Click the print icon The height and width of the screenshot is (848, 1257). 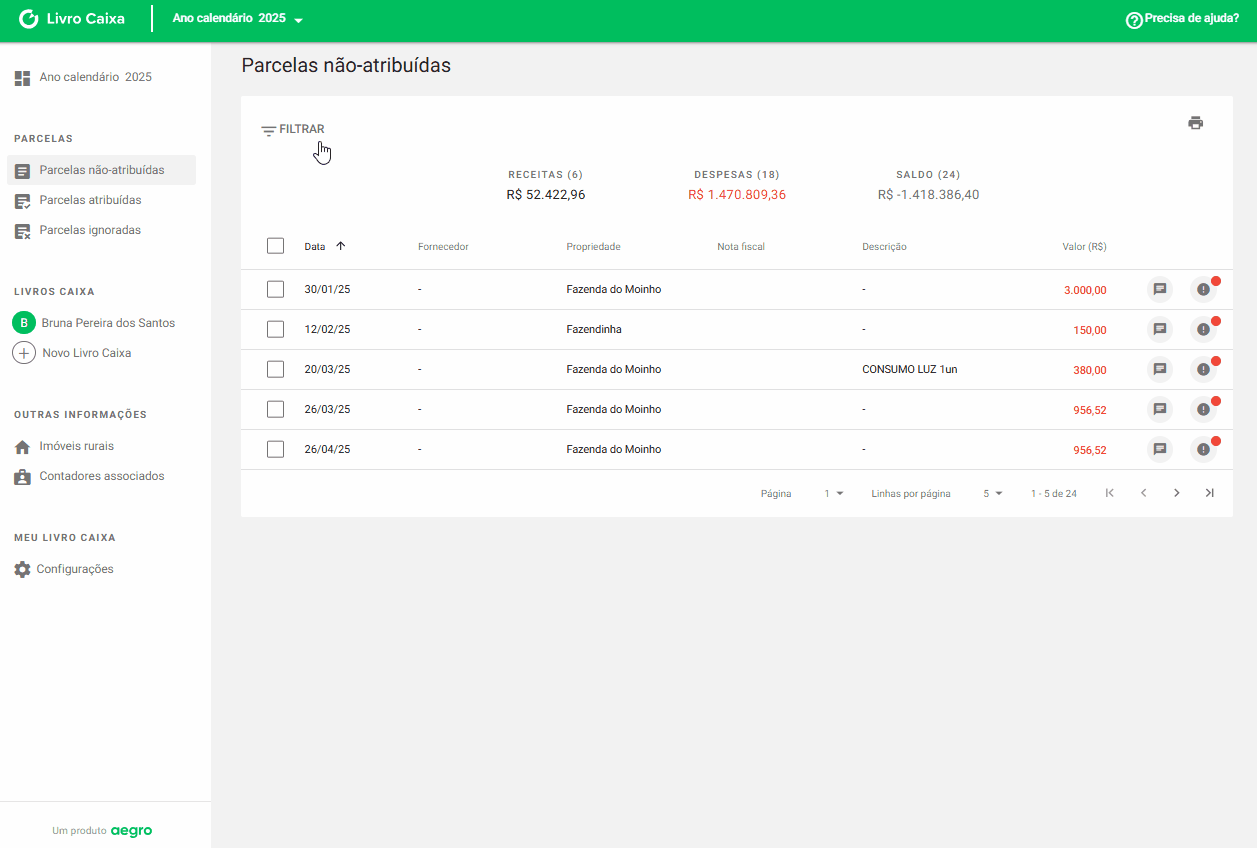point(1195,123)
